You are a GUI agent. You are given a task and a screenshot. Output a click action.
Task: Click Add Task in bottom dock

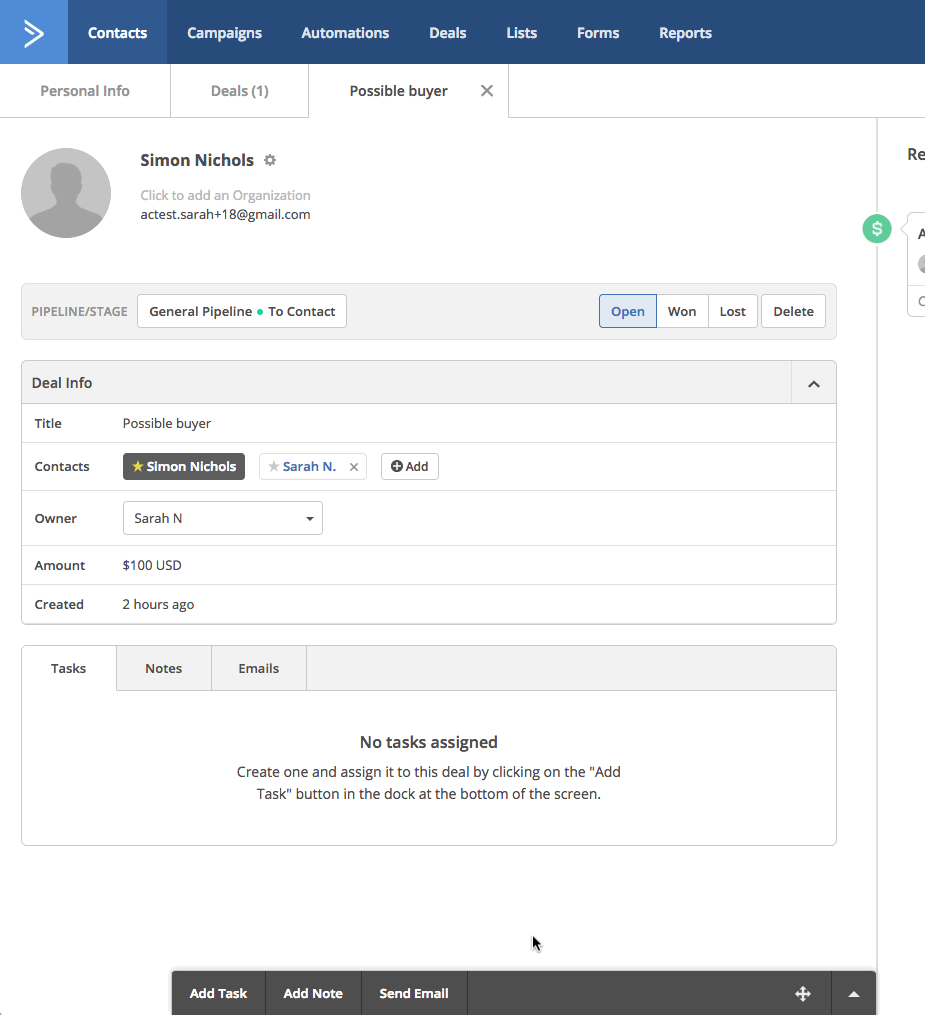point(218,993)
